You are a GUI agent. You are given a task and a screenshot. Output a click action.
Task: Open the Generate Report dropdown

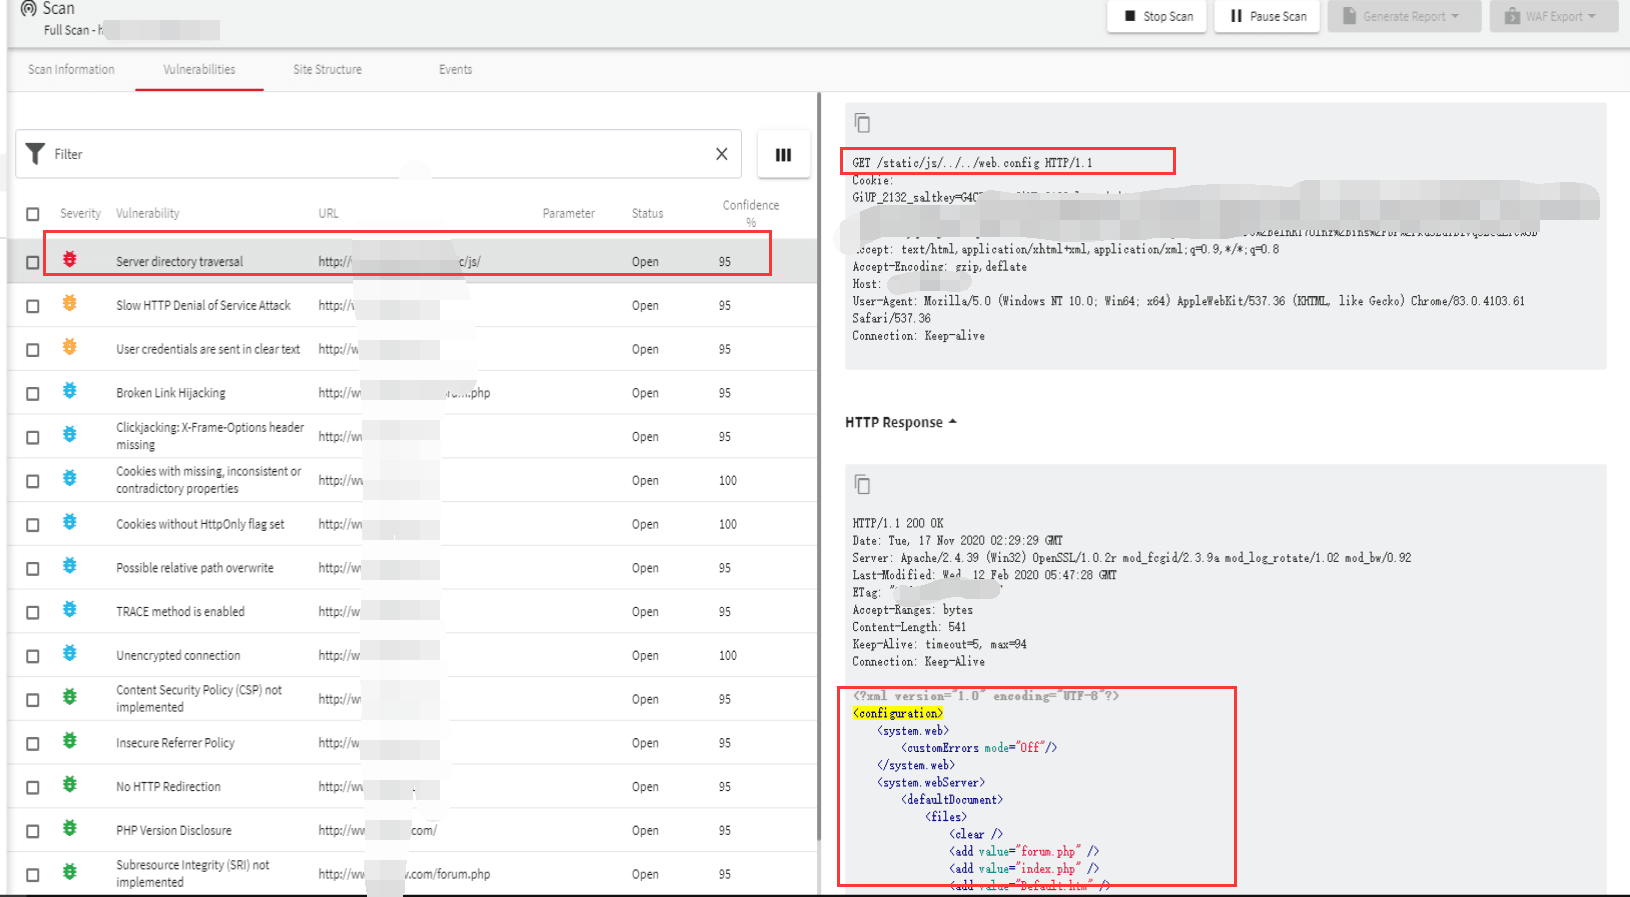(x=1404, y=16)
